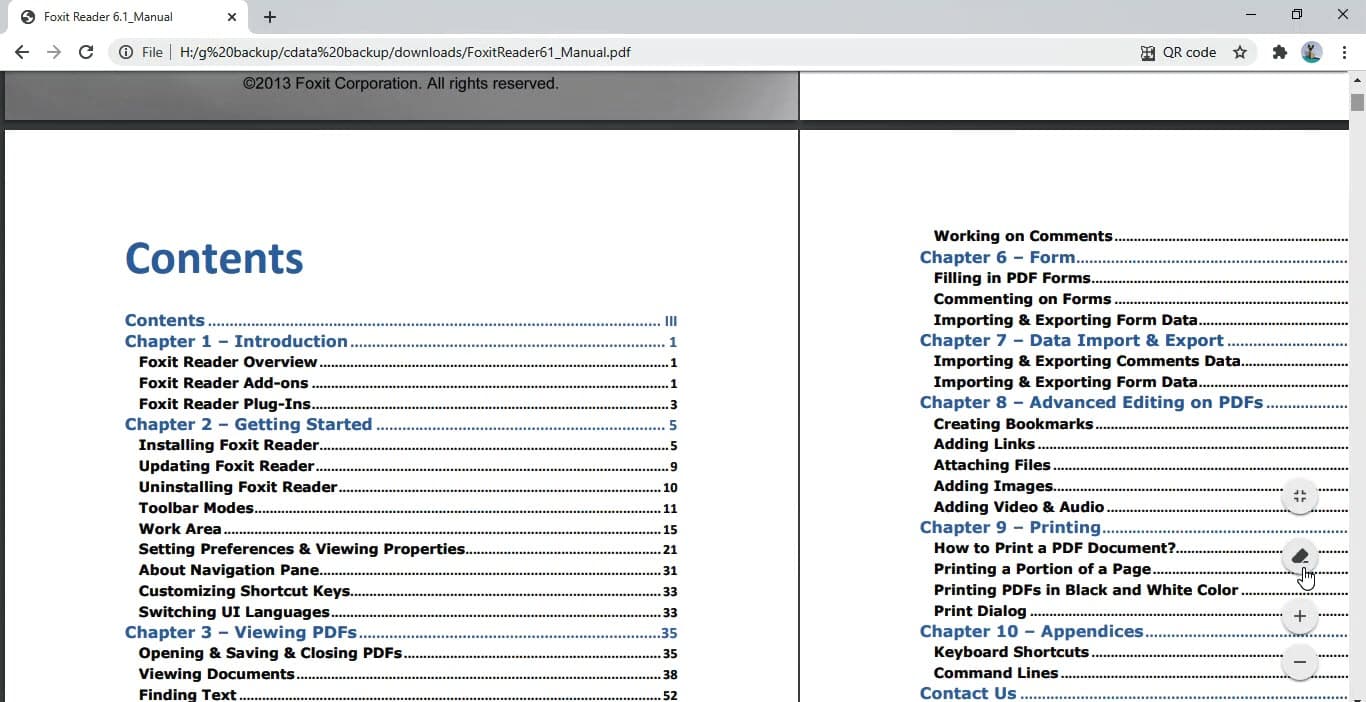Click the forward navigation arrow

coord(54,52)
